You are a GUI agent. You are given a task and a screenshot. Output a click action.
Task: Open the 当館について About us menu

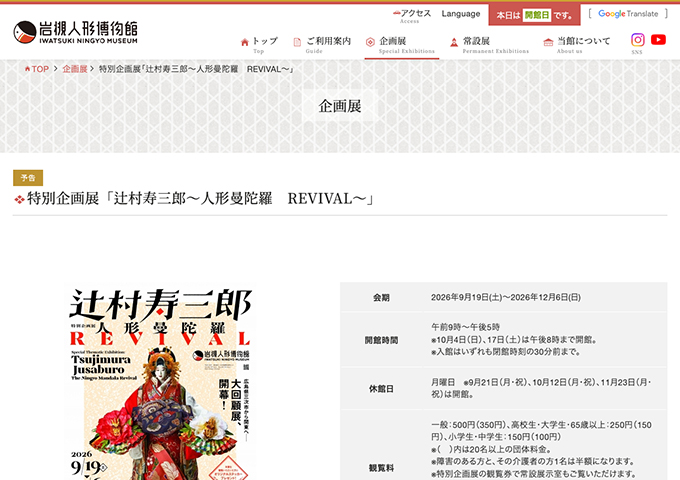pyautogui.click(x=577, y=45)
